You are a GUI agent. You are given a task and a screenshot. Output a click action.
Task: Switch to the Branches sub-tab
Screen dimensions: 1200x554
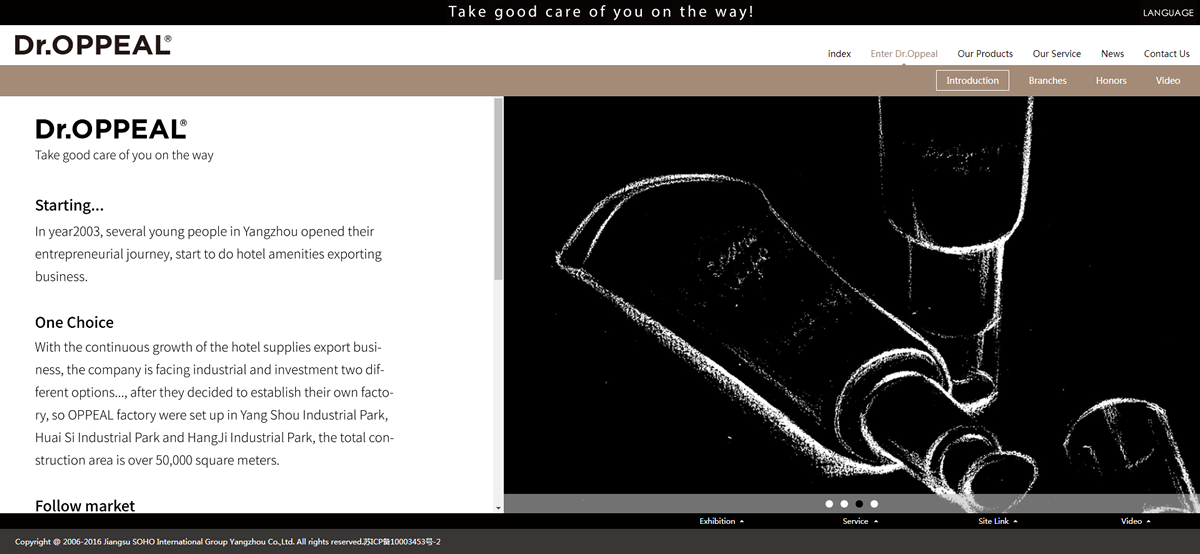1047,81
